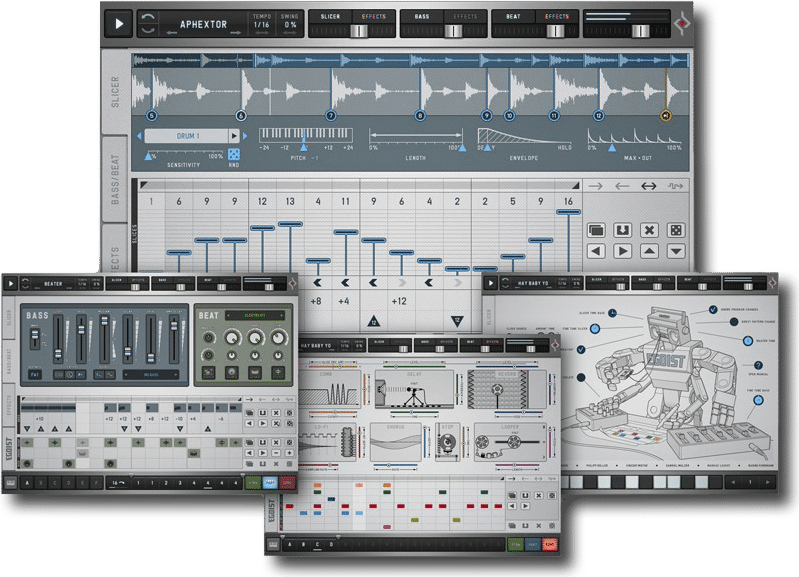Screen dimensions: 799x577
Task: Select pattern A in Beater bottom bar
Action: coord(27,482)
